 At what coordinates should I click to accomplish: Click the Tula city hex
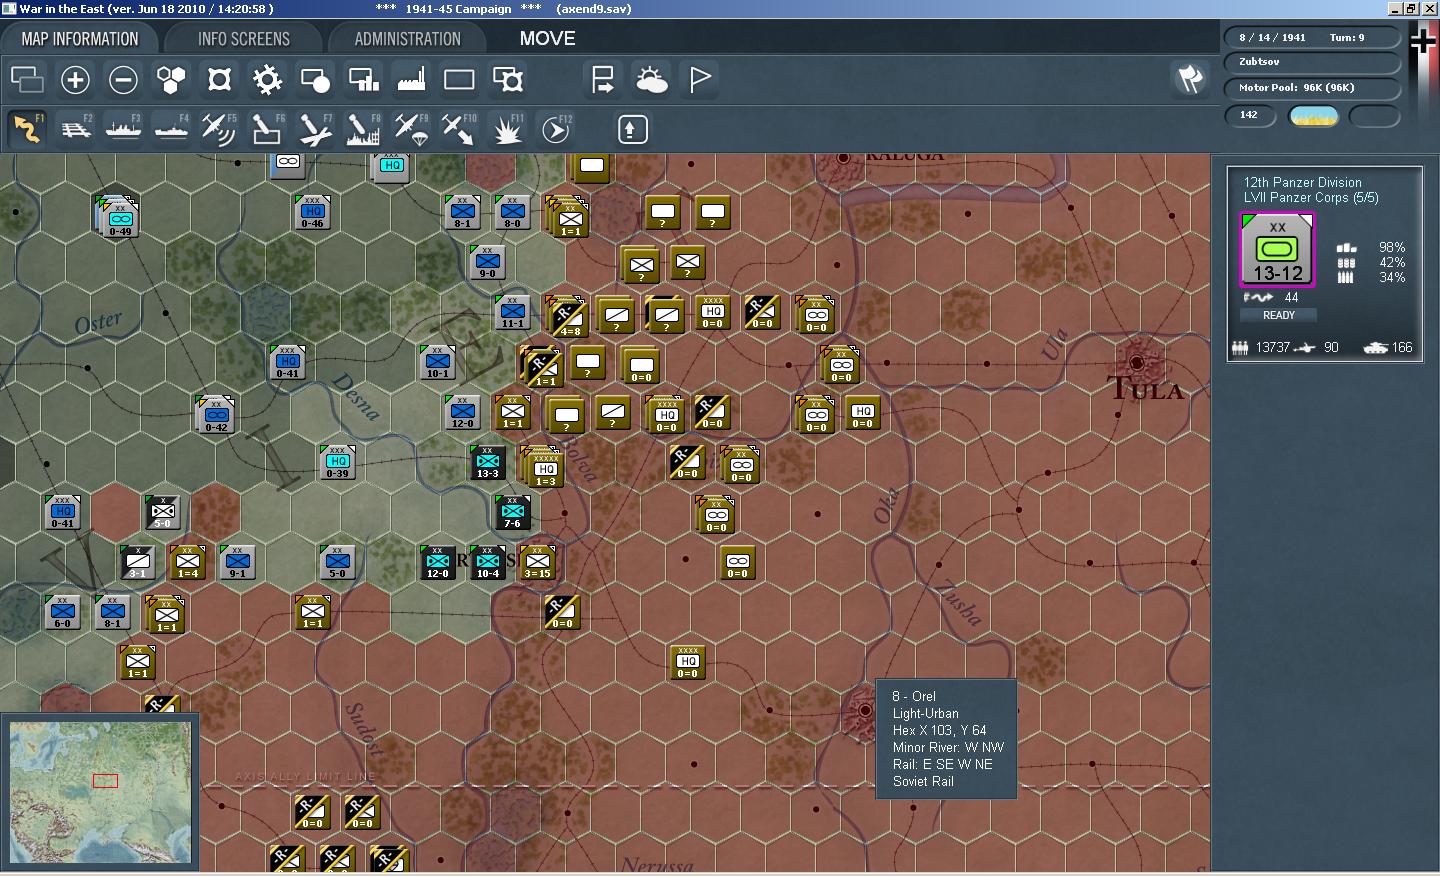(1137, 362)
